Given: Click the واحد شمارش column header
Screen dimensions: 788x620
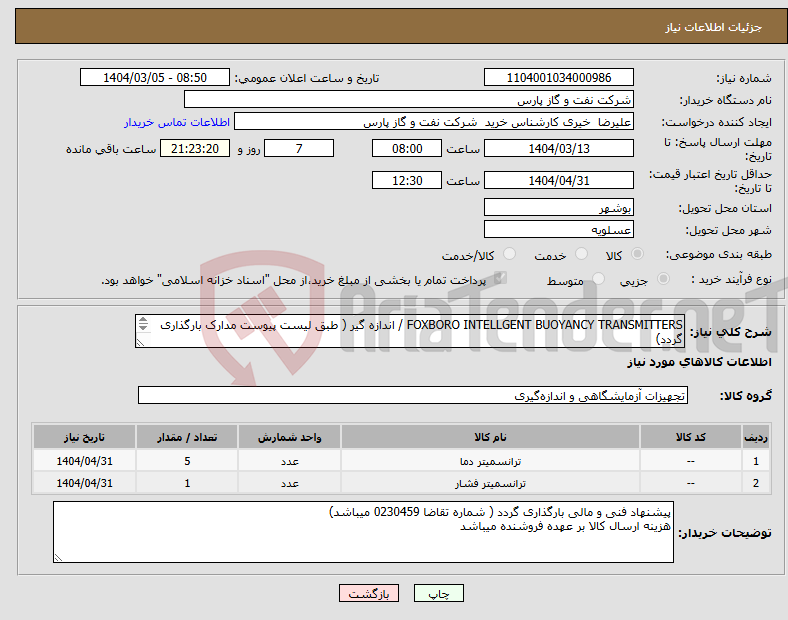Looking at the screenshot, I should (289, 437).
